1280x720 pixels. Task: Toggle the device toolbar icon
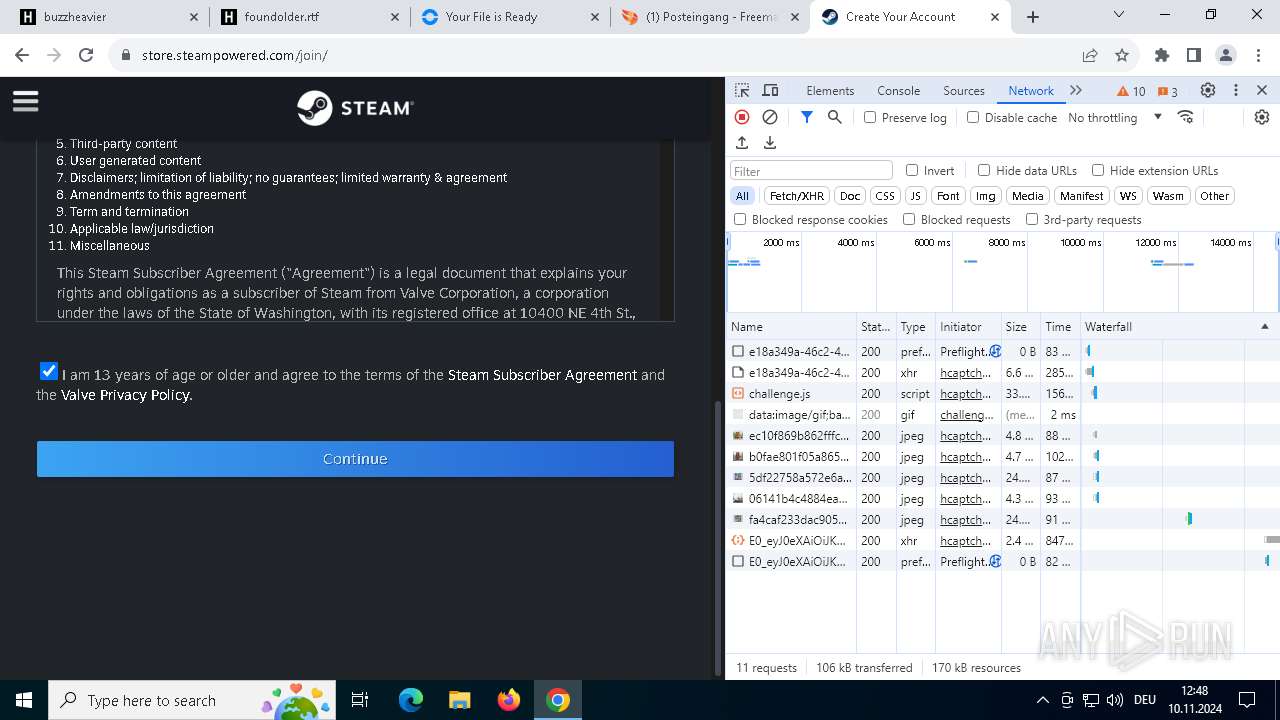pyautogui.click(x=770, y=90)
